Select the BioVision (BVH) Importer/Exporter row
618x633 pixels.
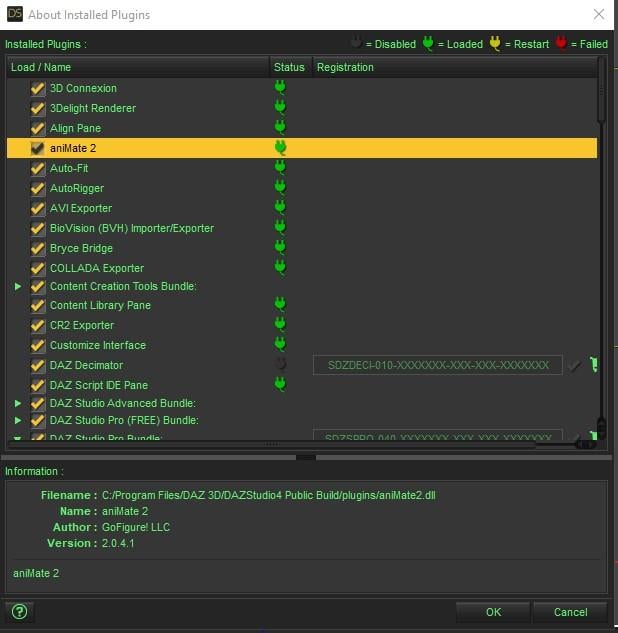pyautogui.click(x=302, y=228)
